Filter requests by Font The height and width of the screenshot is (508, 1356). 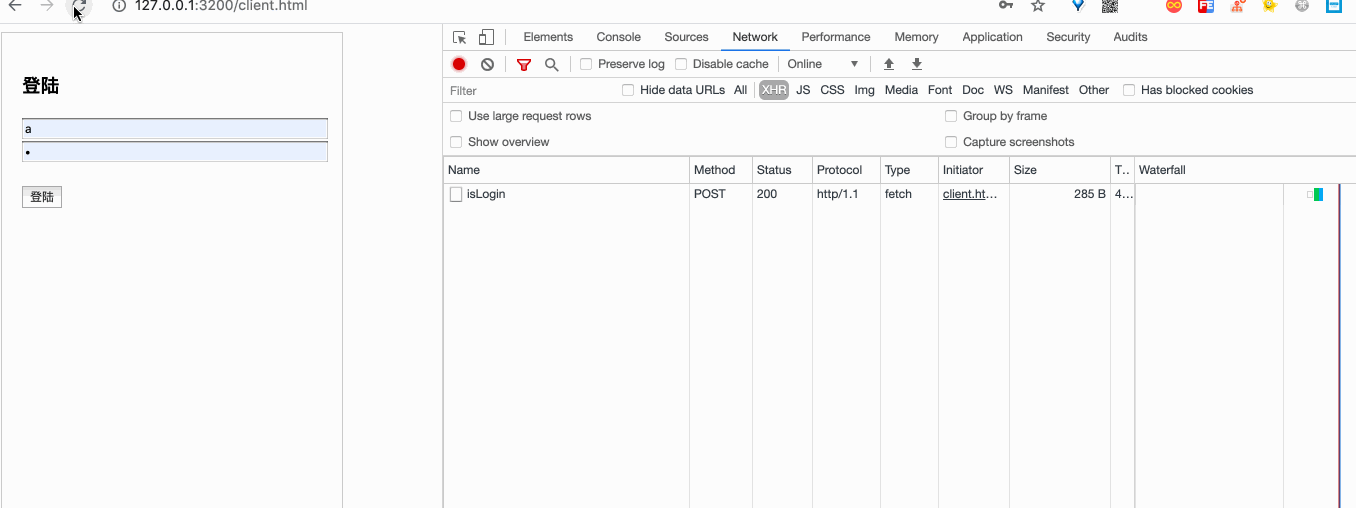pyautogui.click(x=940, y=90)
